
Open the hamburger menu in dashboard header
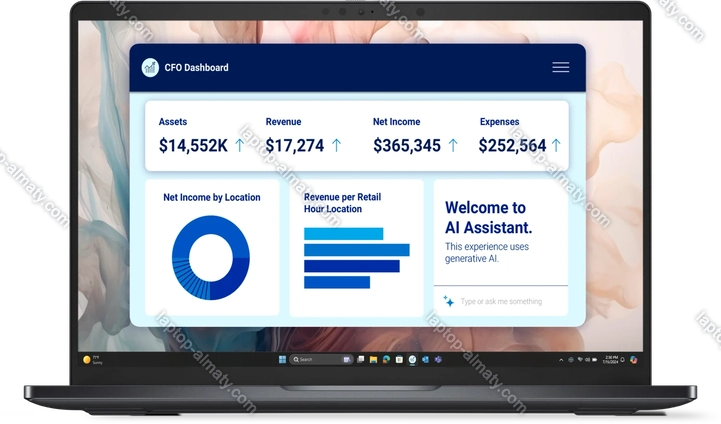(x=560, y=67)
